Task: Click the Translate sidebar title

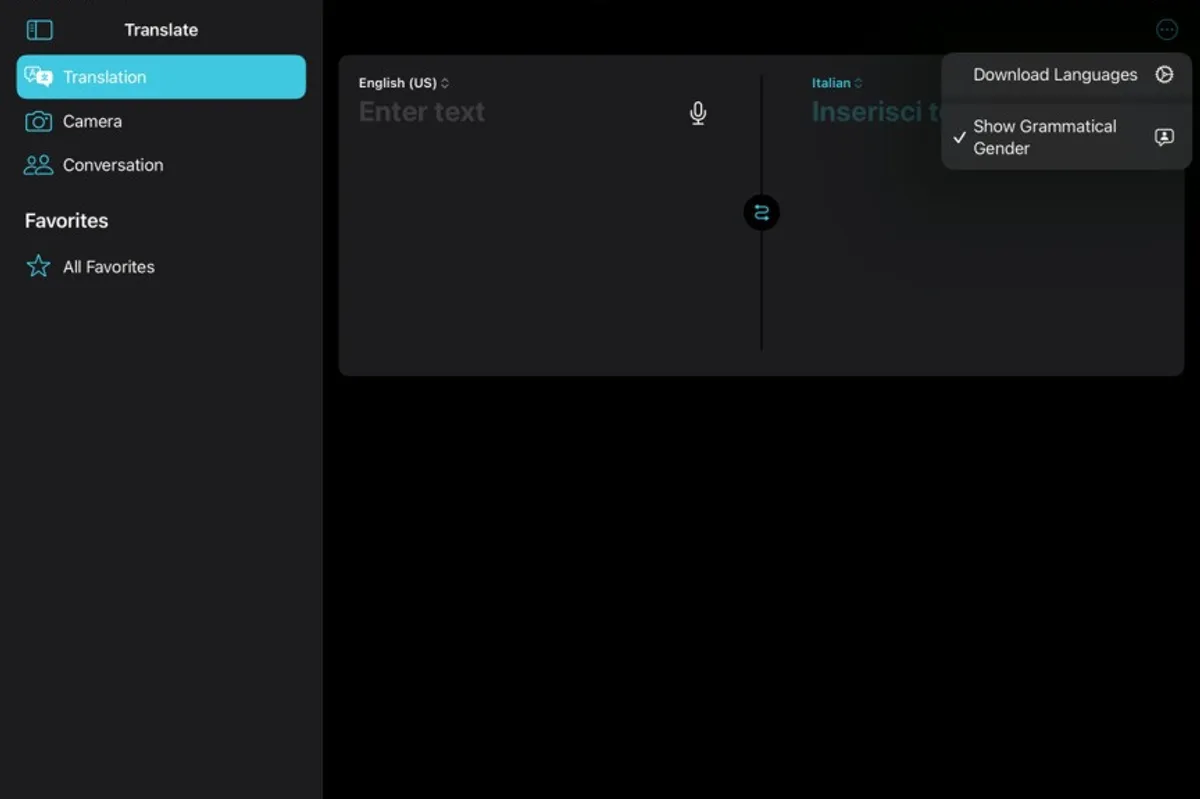Action: [161, 30]
